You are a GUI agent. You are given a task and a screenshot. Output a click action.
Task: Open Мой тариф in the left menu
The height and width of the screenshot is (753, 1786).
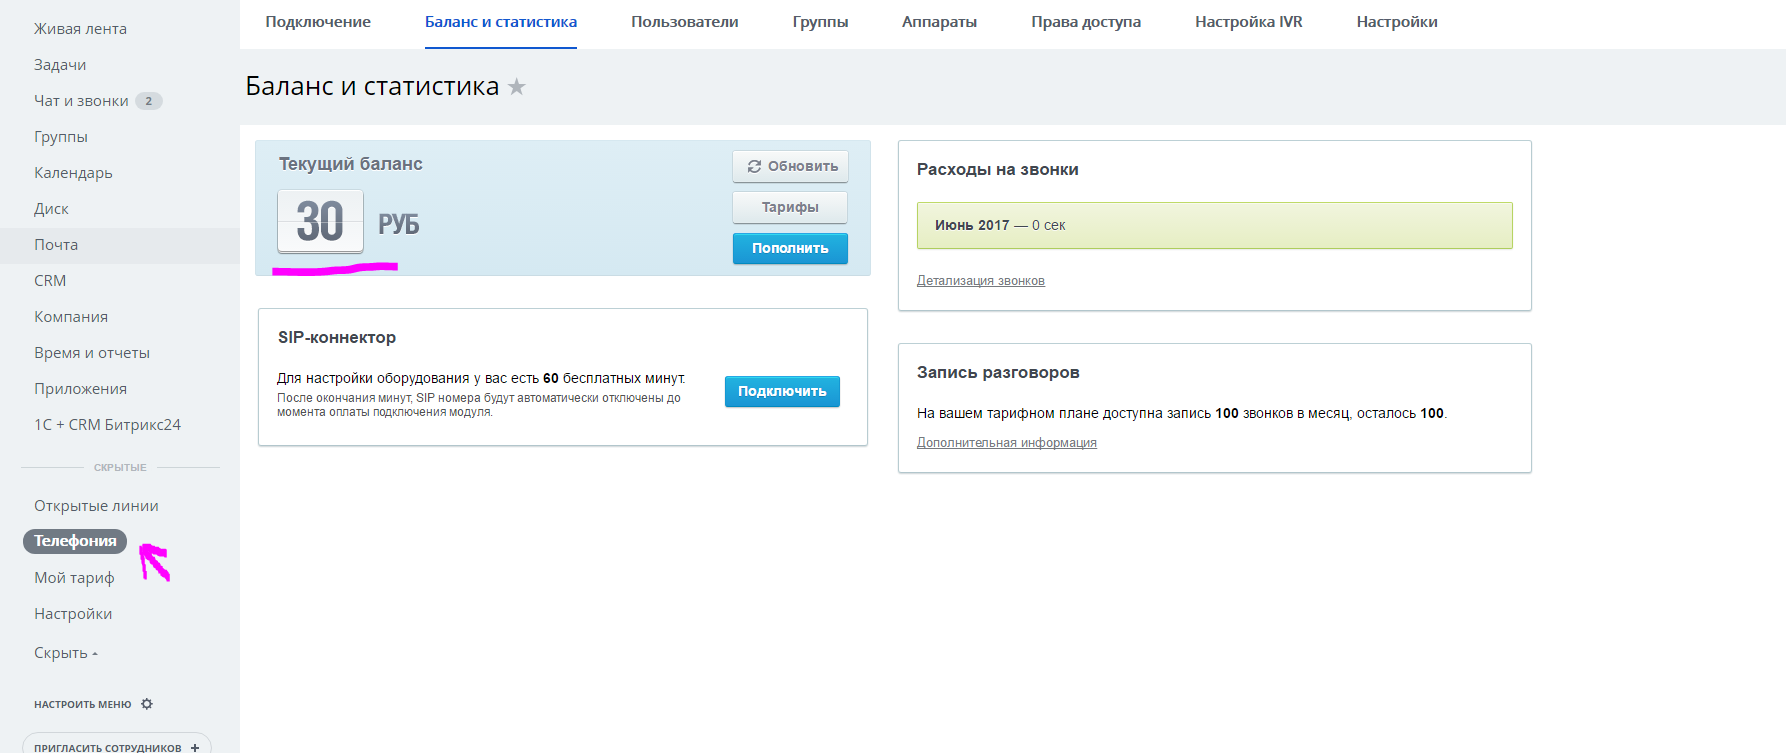pyautogui.click(x=74, y=578)
